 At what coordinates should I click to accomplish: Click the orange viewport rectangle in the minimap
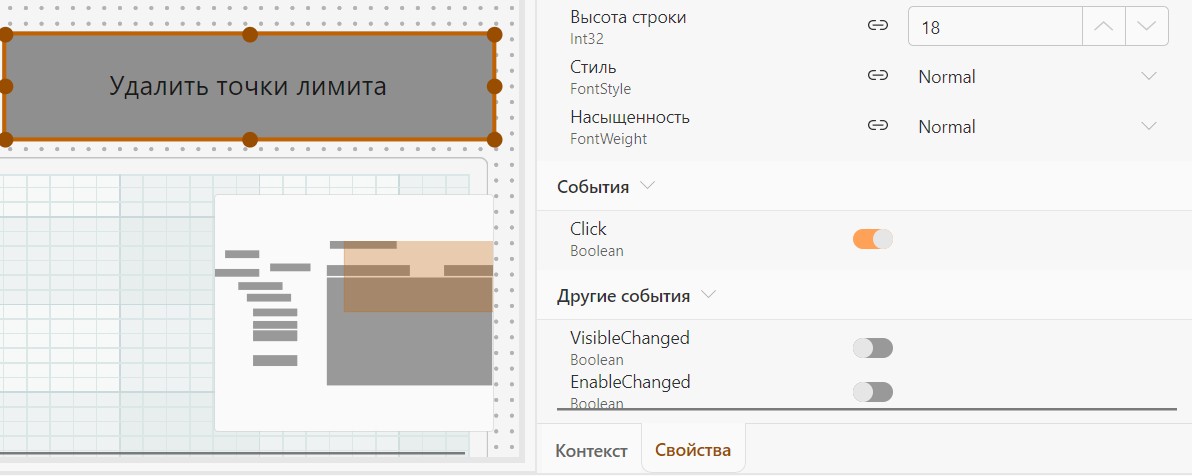[x=418, y=276]
